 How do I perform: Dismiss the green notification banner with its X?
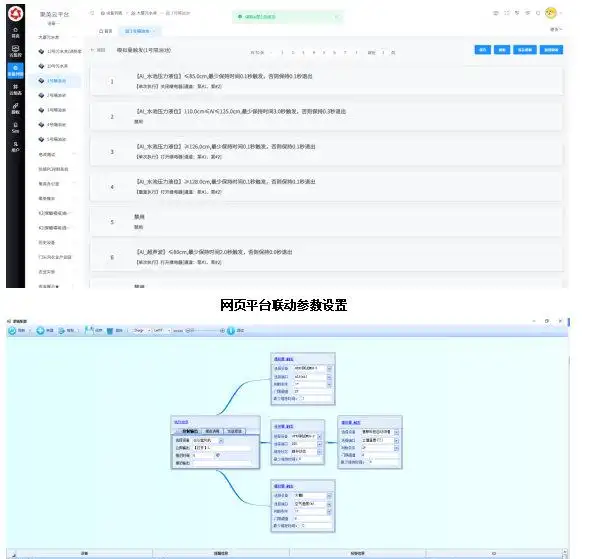pos(337,17)
